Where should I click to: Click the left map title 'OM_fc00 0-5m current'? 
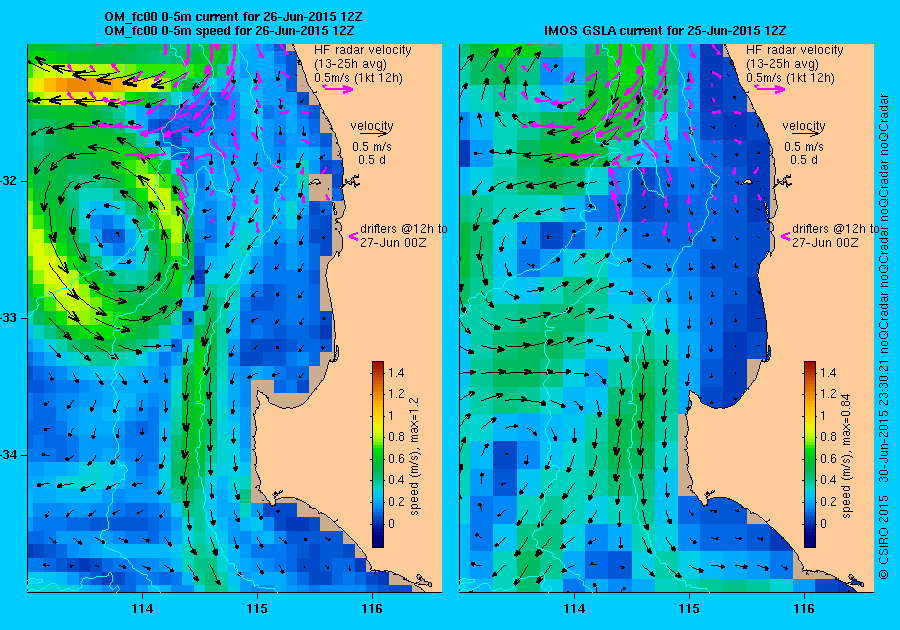[x=234, y=17]
